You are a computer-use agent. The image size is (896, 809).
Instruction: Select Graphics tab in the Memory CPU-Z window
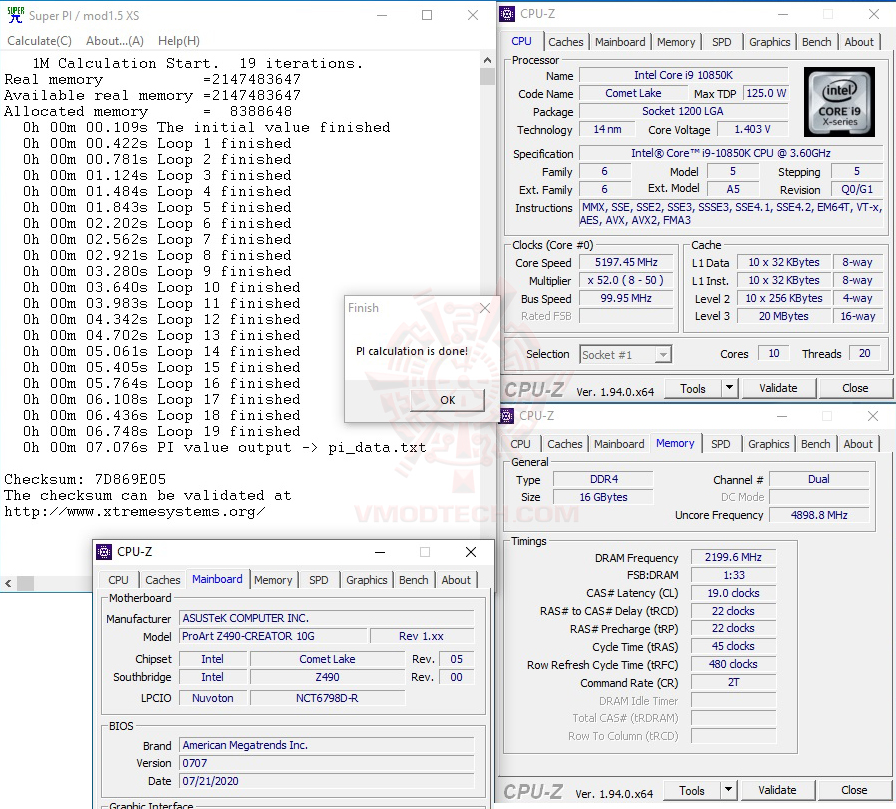click(769, 444)
